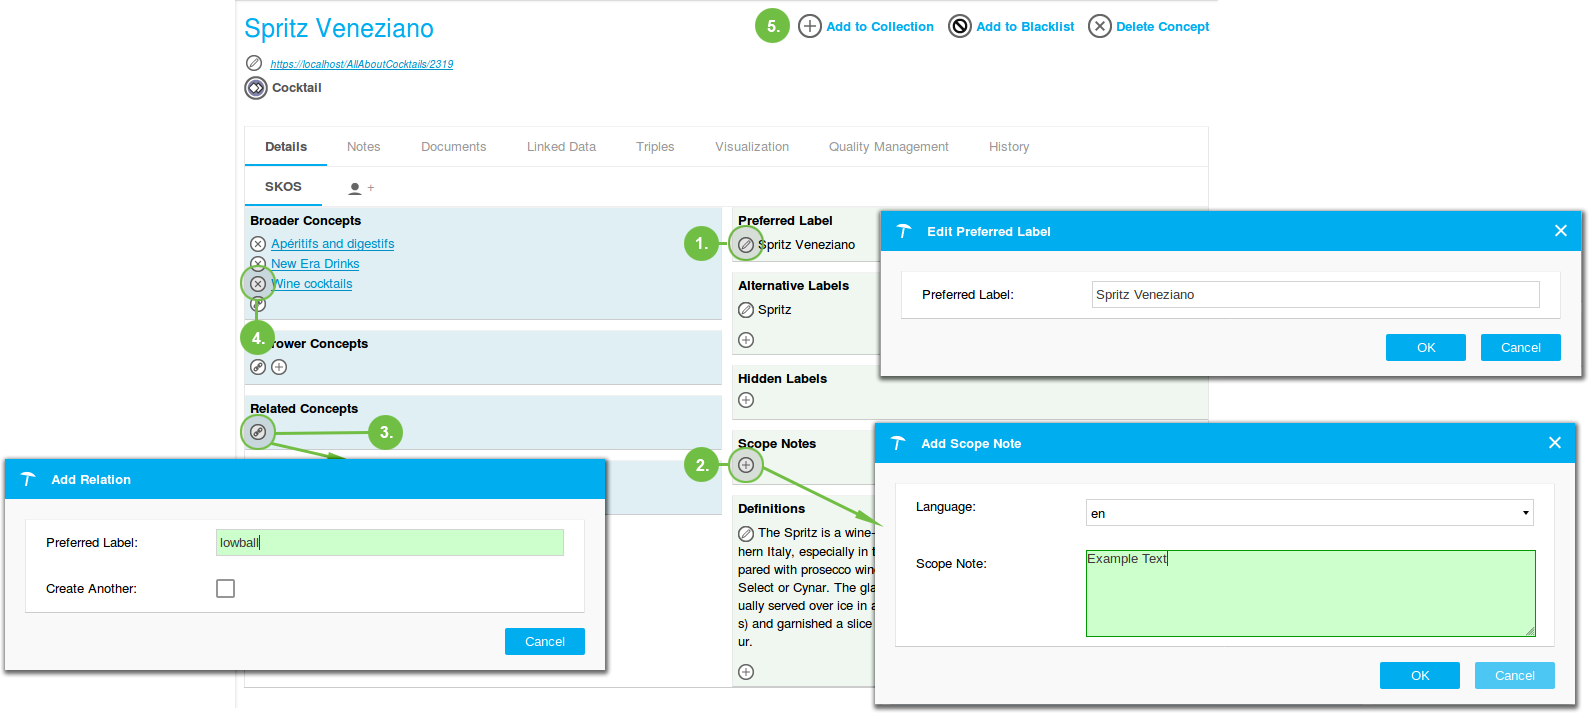Click the Cocktail concept scheme icon
Screen dimensions: 1589x713
point(256,88)
